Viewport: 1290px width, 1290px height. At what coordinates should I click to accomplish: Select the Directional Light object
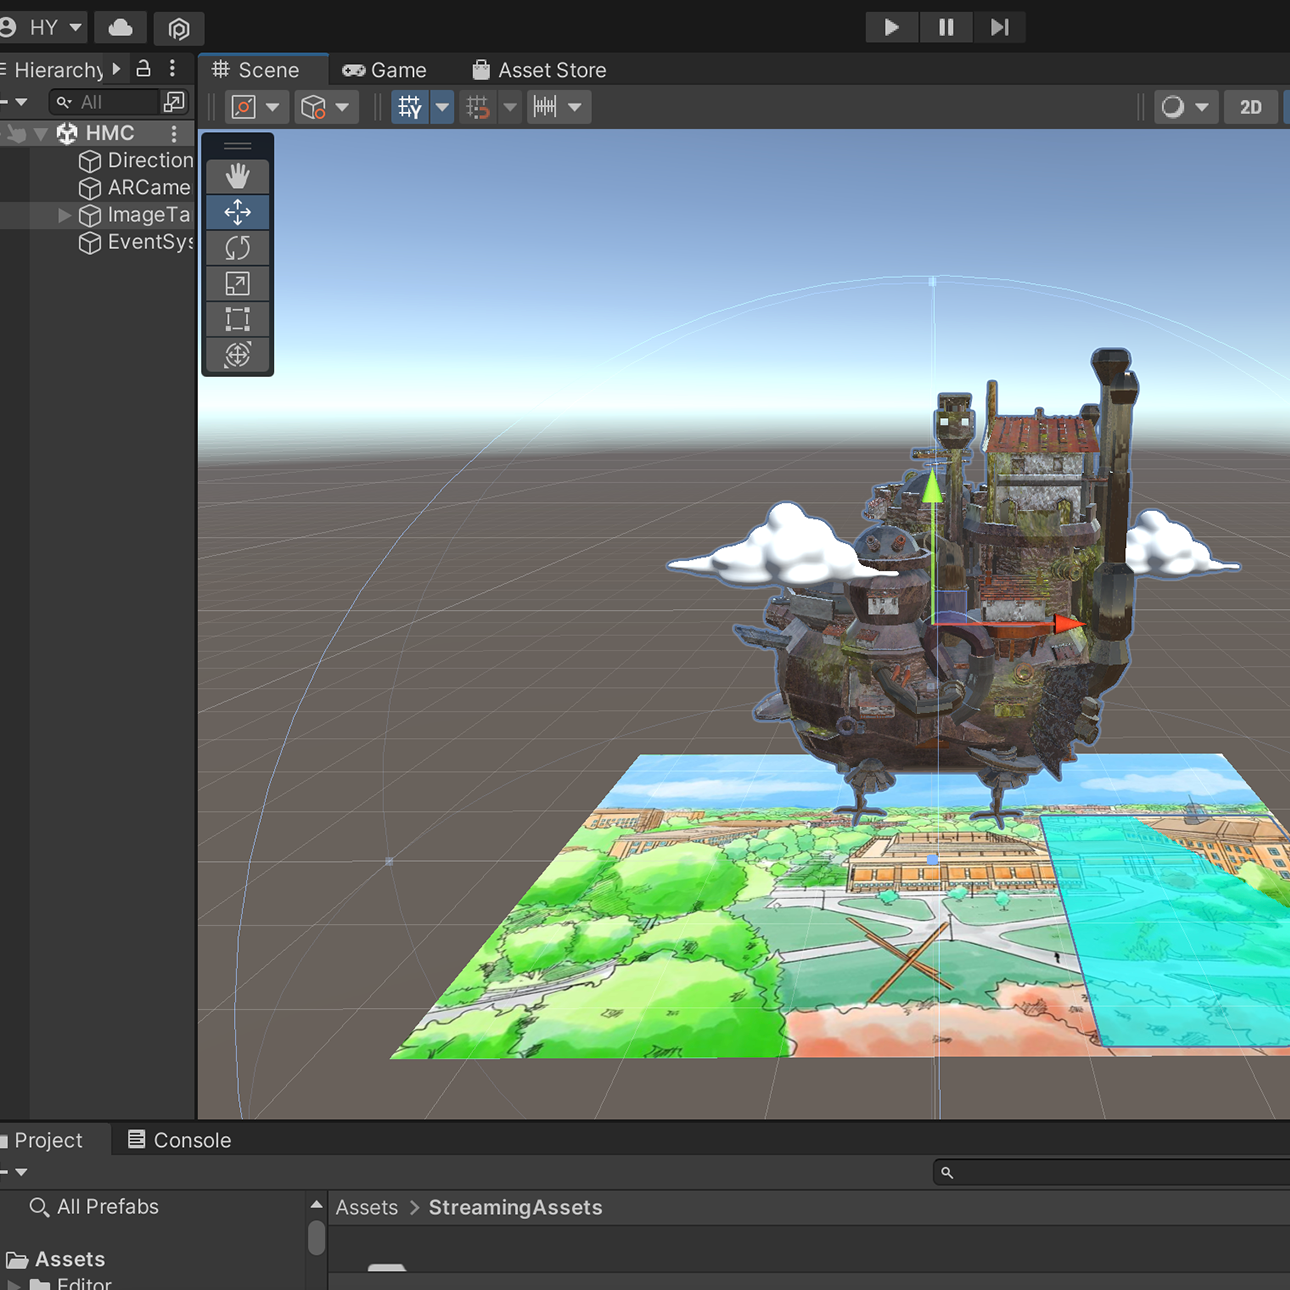coord(136,160)
